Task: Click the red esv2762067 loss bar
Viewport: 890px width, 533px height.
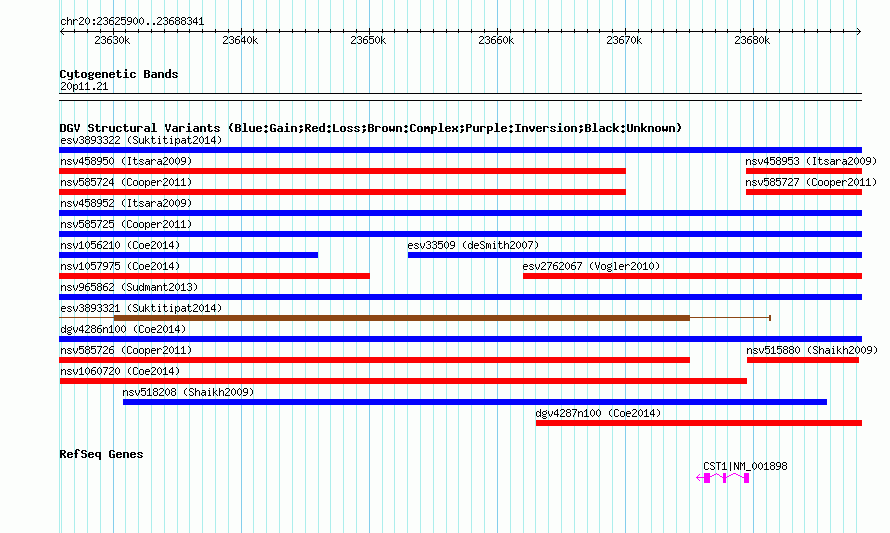Action: coord(692,276)
